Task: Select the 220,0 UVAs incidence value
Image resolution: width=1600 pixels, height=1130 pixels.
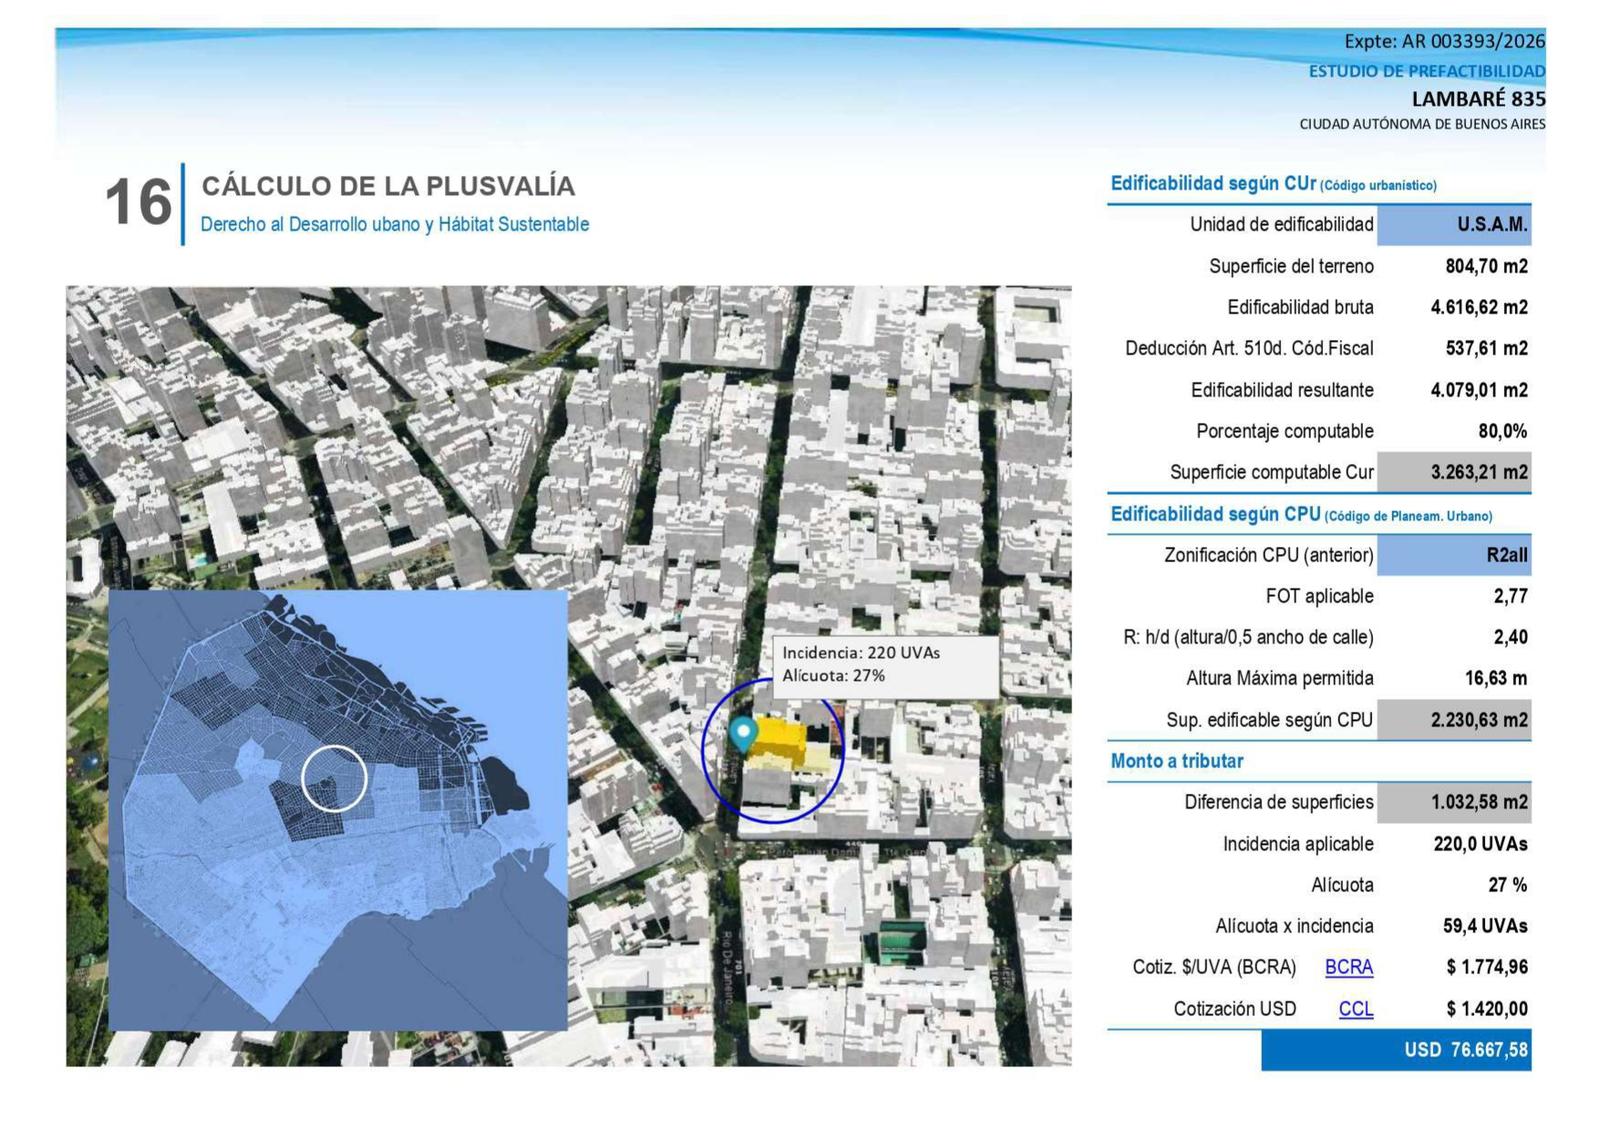Action: 1480,844
